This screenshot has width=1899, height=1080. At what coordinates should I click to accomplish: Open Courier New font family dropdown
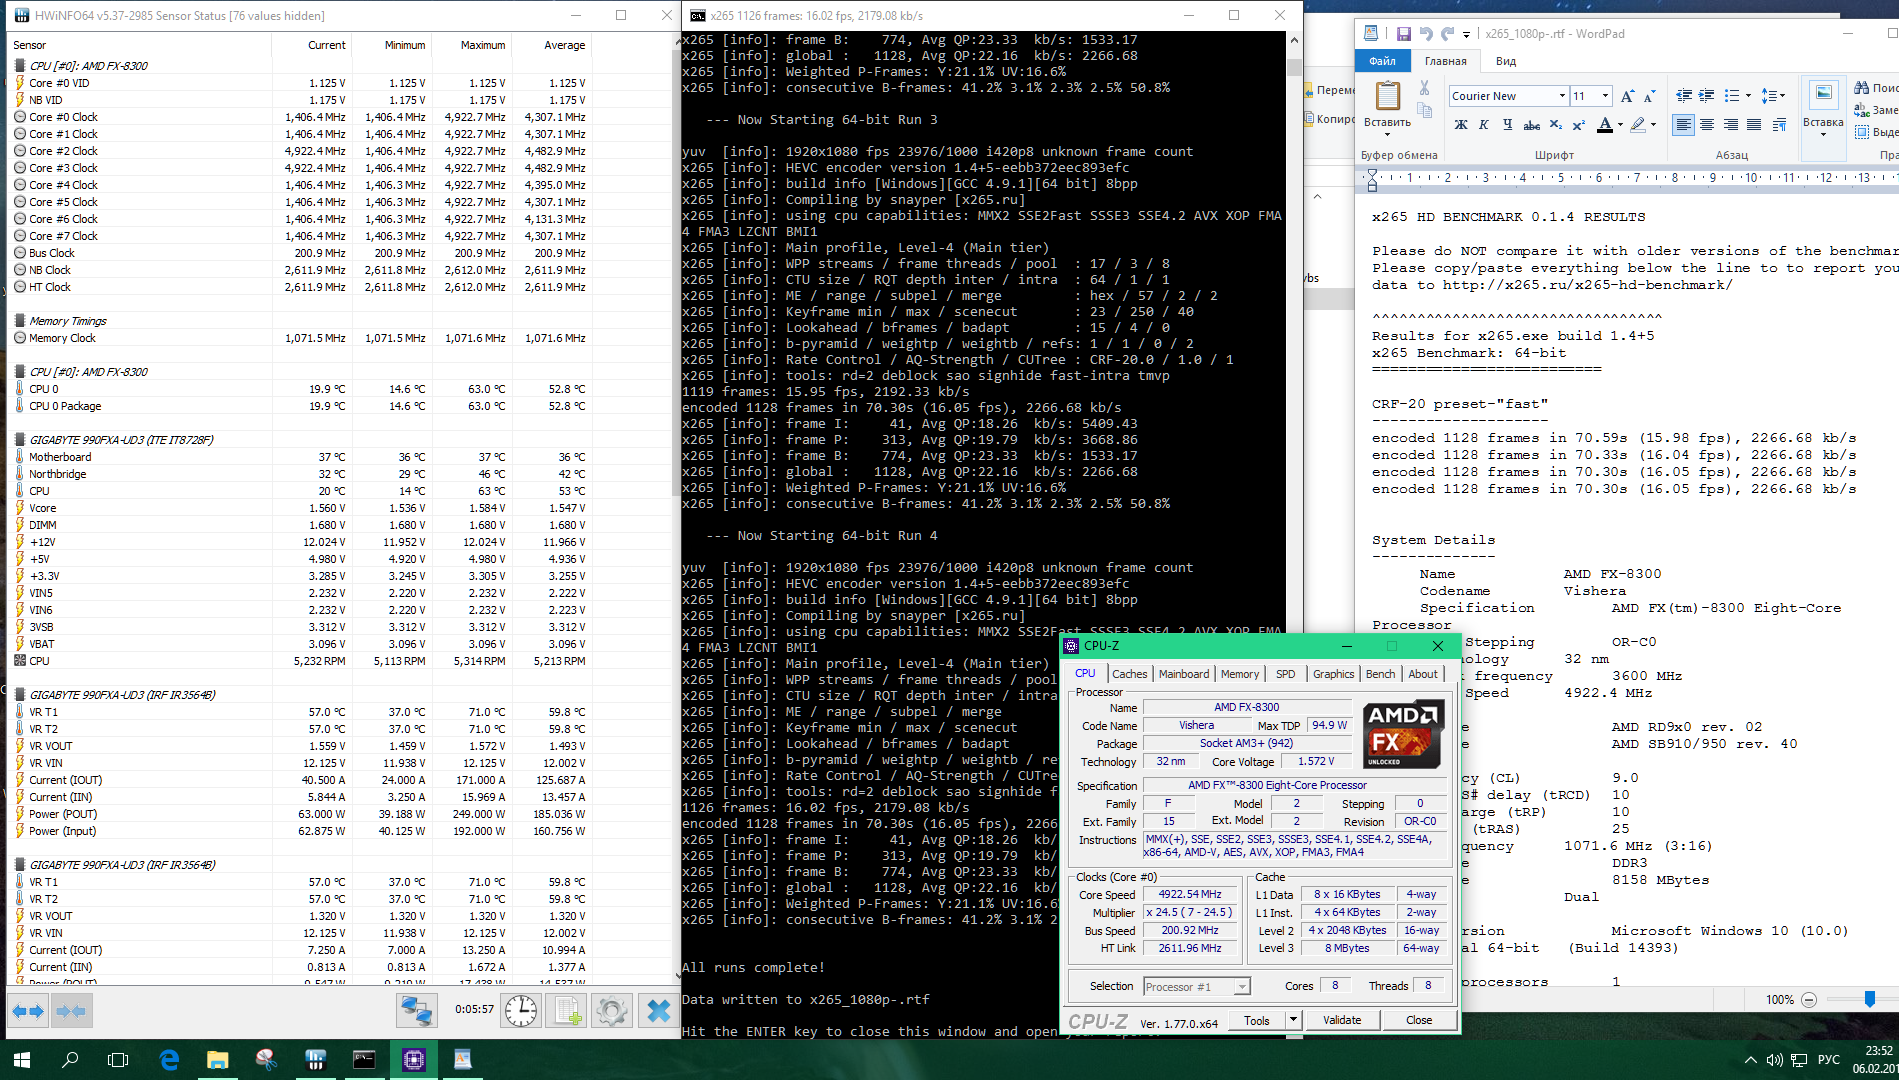pyautogui.click(x=1562, y=96)
